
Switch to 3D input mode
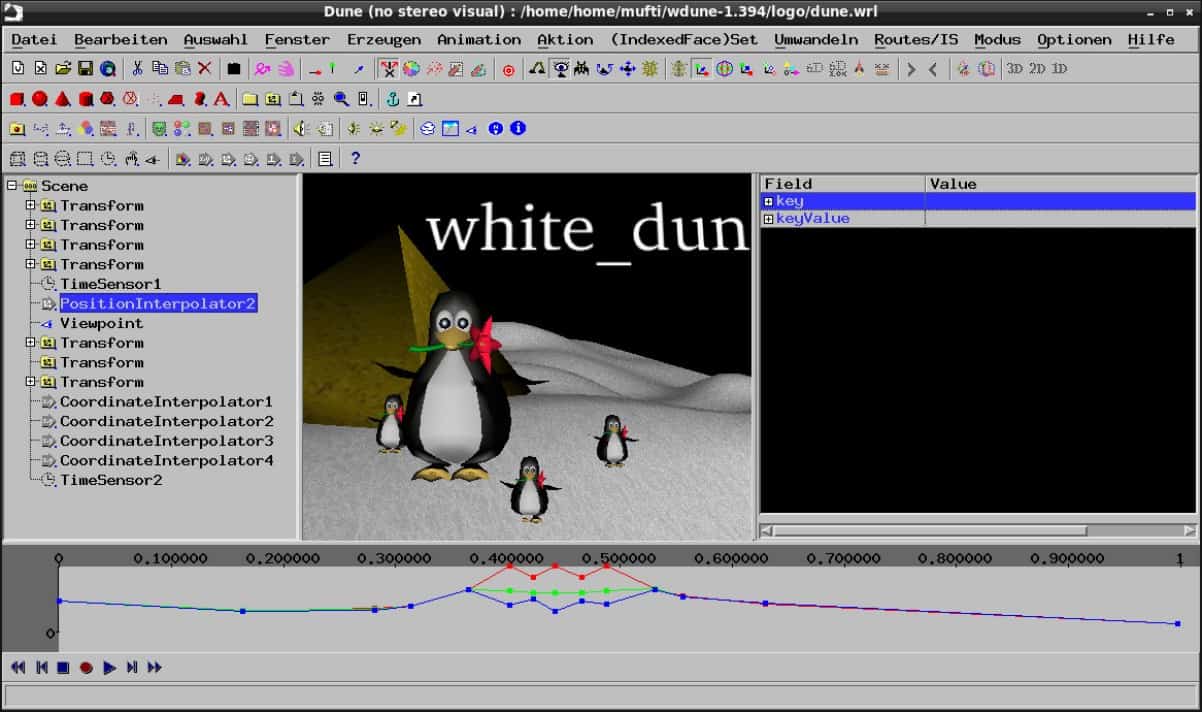tap(1015, 69)
